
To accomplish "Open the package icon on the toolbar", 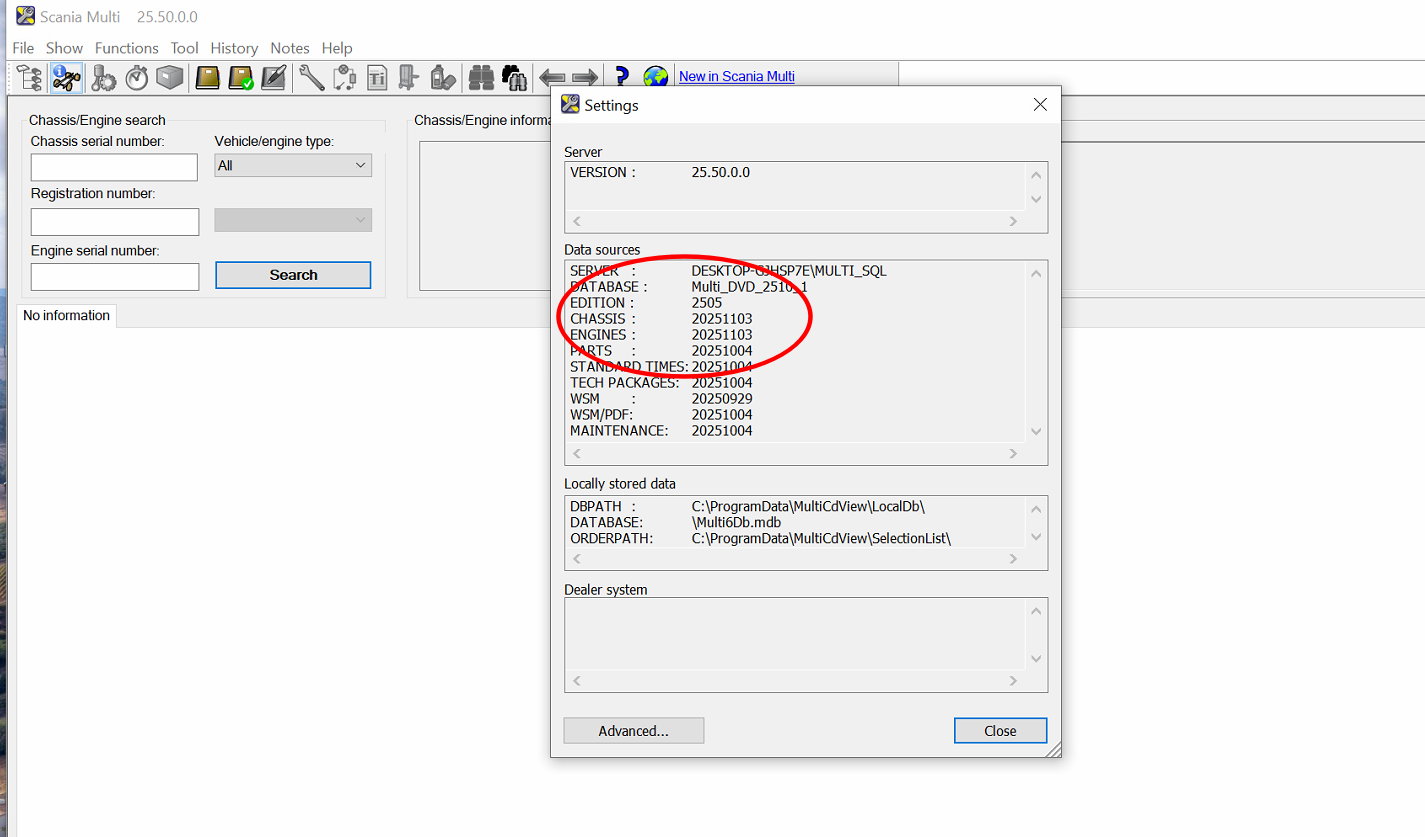I will [x=169, y=76].
